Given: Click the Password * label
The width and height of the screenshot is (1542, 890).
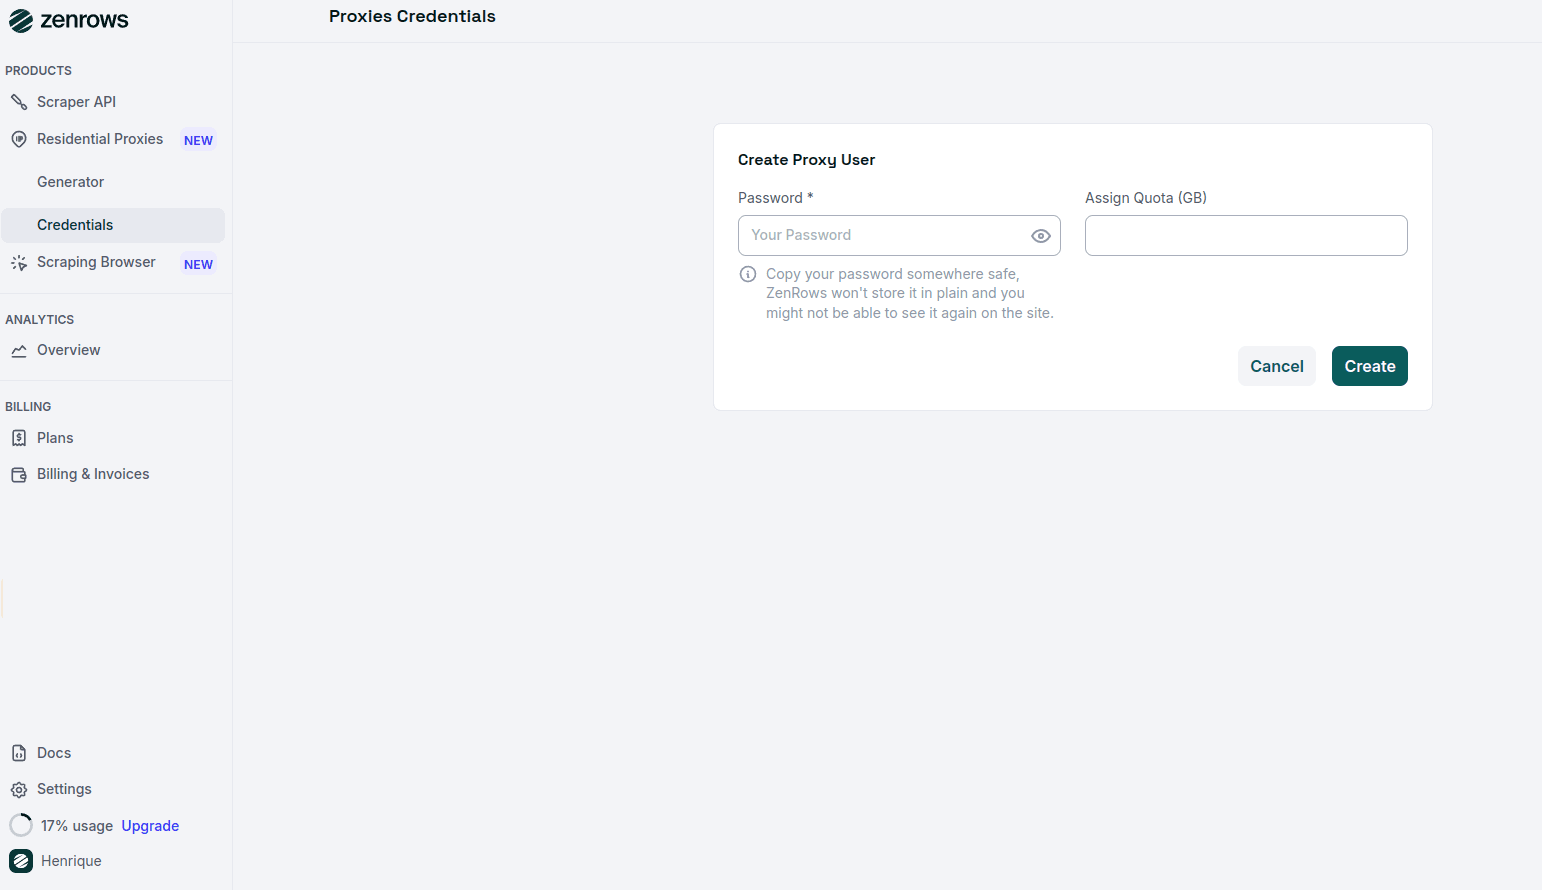Looking at the screenshot, I should 775,198.
